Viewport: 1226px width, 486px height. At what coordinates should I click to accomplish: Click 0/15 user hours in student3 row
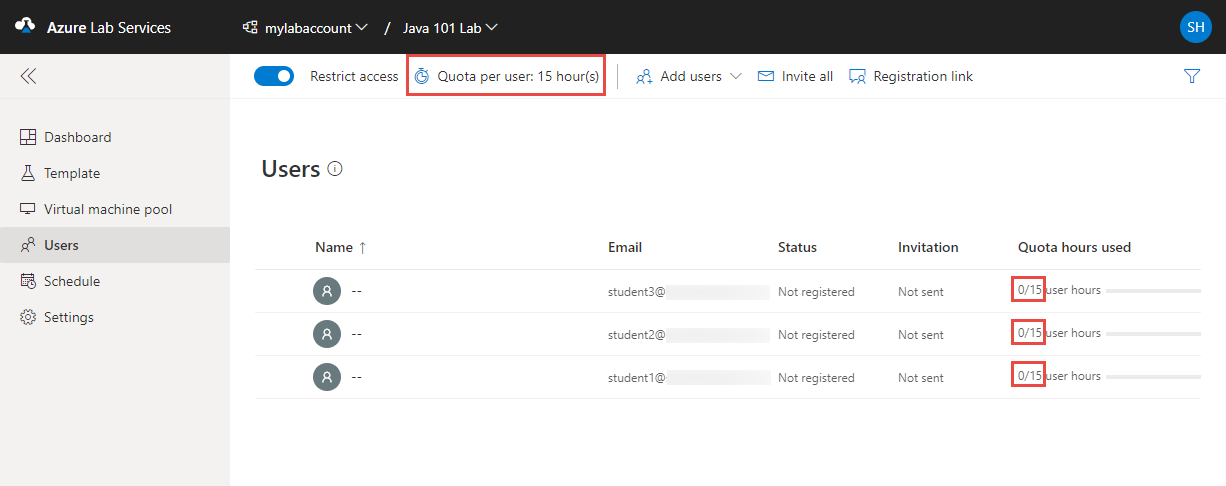pos(1059,290)
